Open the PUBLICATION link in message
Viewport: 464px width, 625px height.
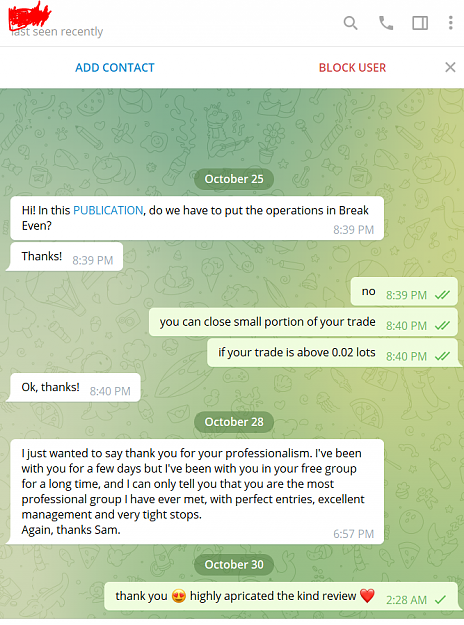(108, 210)
